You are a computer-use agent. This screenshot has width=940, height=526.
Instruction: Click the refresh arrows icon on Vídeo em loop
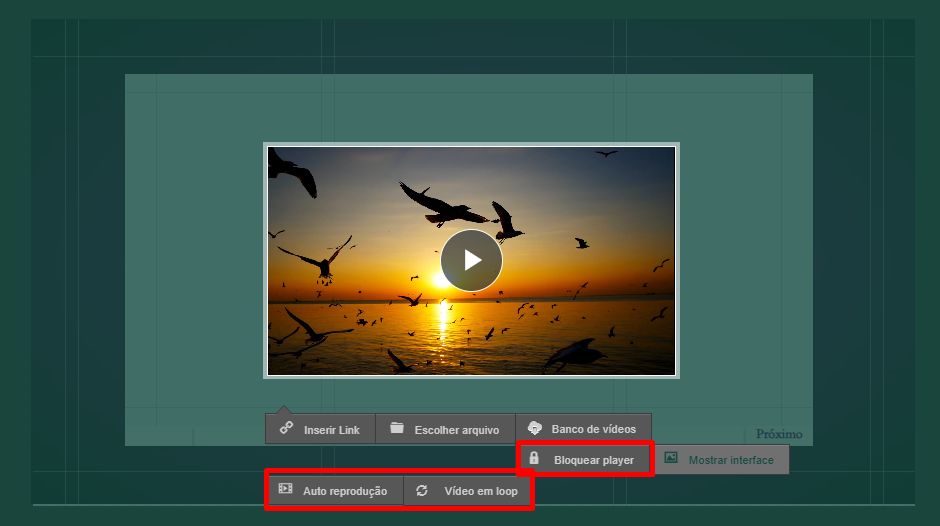422,491
